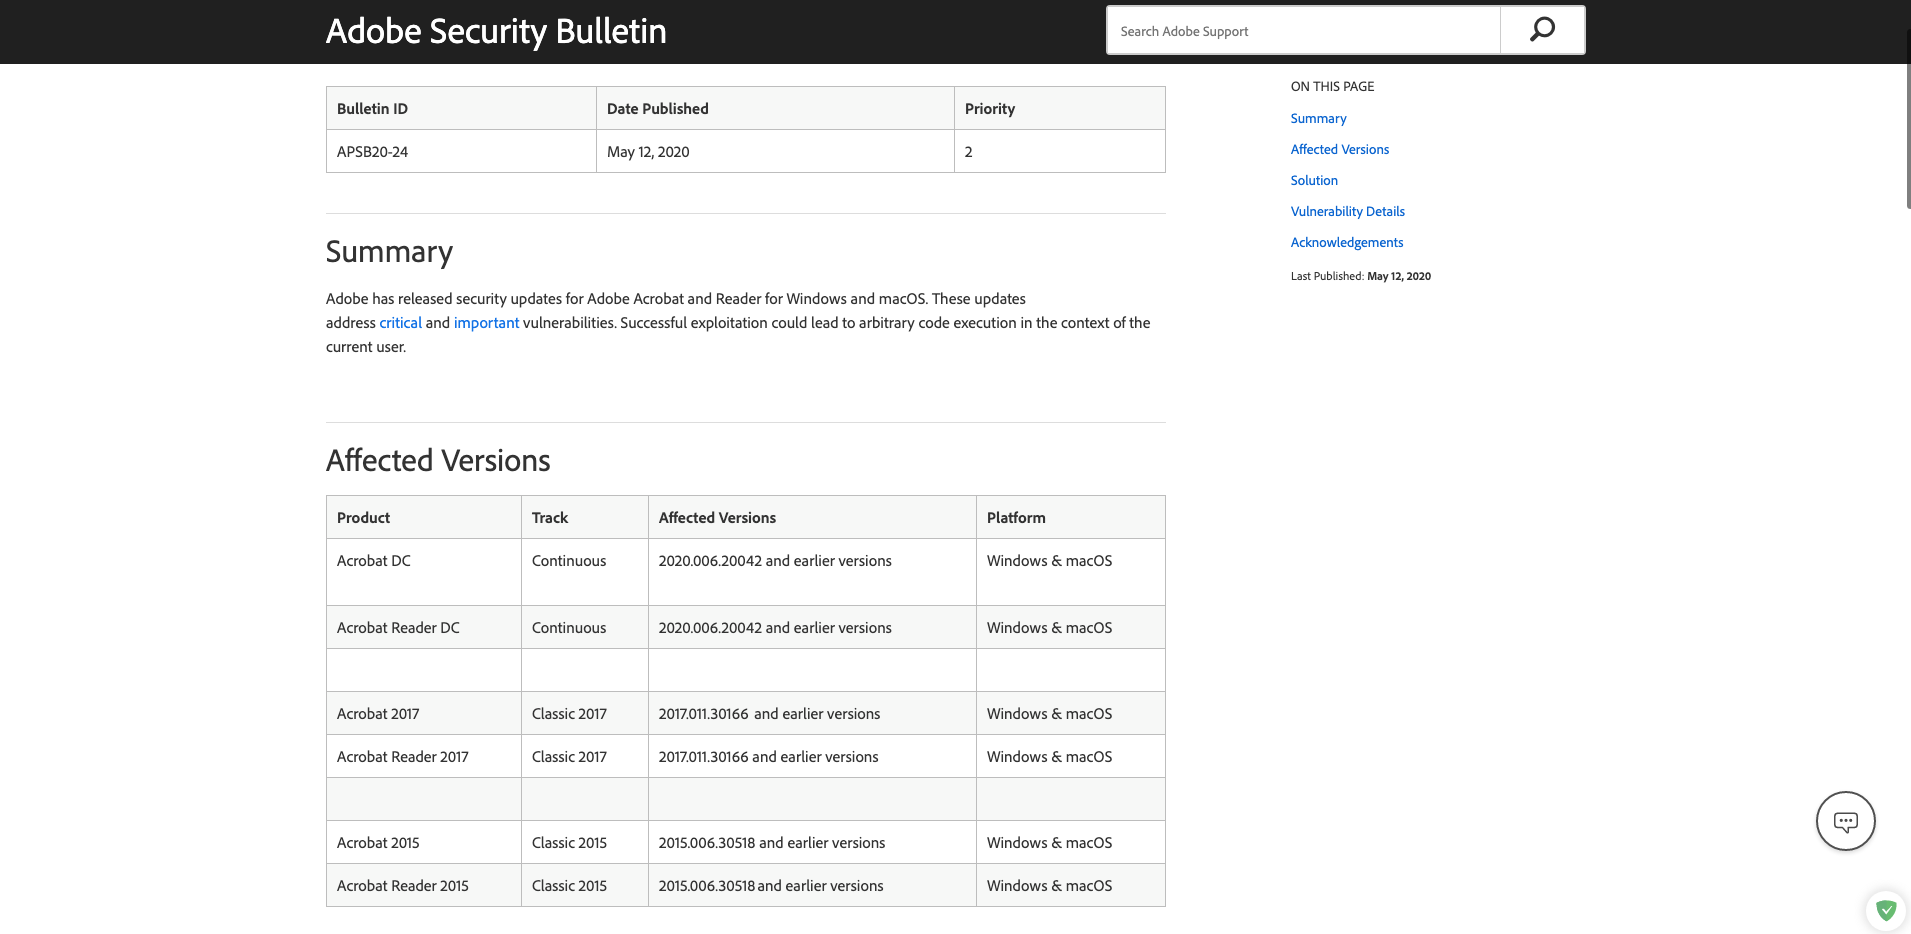Follow the 'important' severity link
The width and height of the screenshot is (1911, 934).
486,323
